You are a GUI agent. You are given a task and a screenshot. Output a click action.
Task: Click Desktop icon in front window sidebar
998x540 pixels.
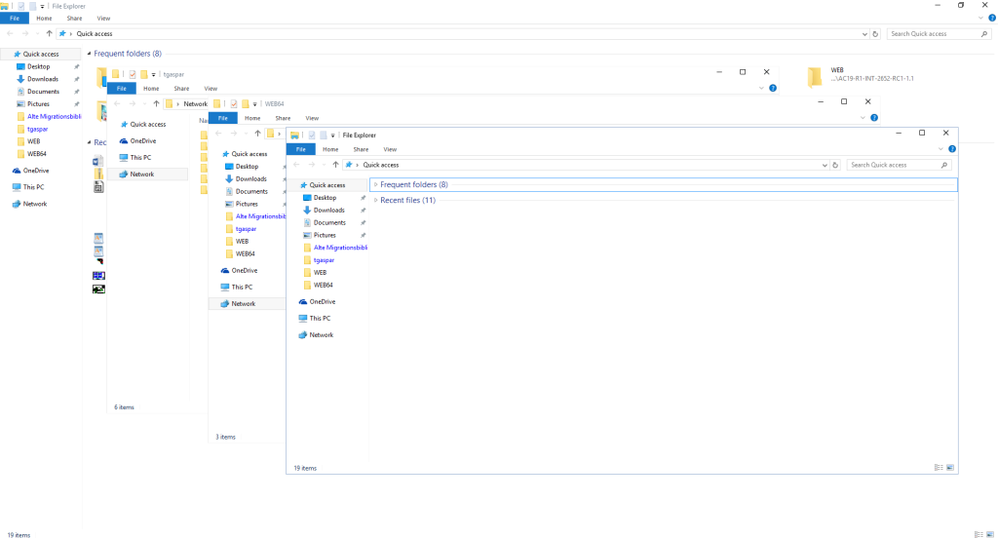307,197
